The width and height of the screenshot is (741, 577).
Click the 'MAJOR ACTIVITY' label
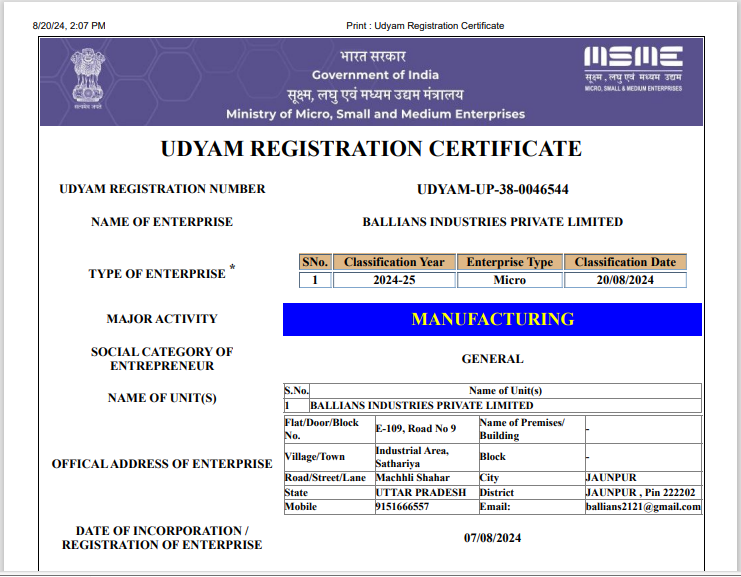tap(162, 319)
